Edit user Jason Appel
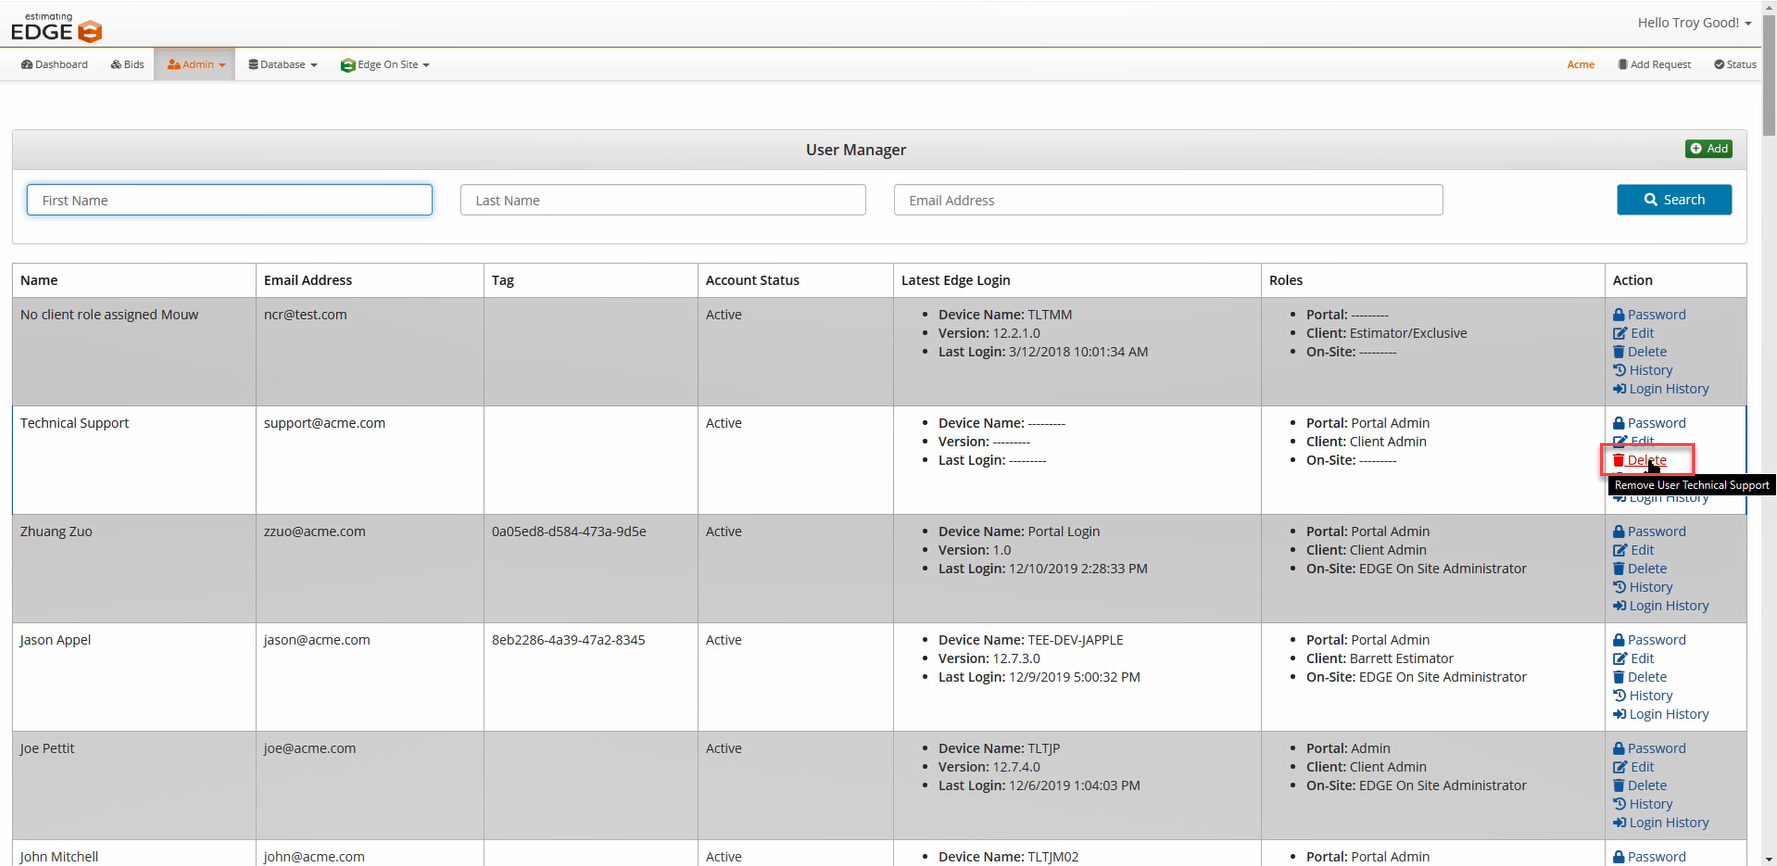This screenshot has height=866, width=1777. pyautogui.click(x=1633, y=658)
